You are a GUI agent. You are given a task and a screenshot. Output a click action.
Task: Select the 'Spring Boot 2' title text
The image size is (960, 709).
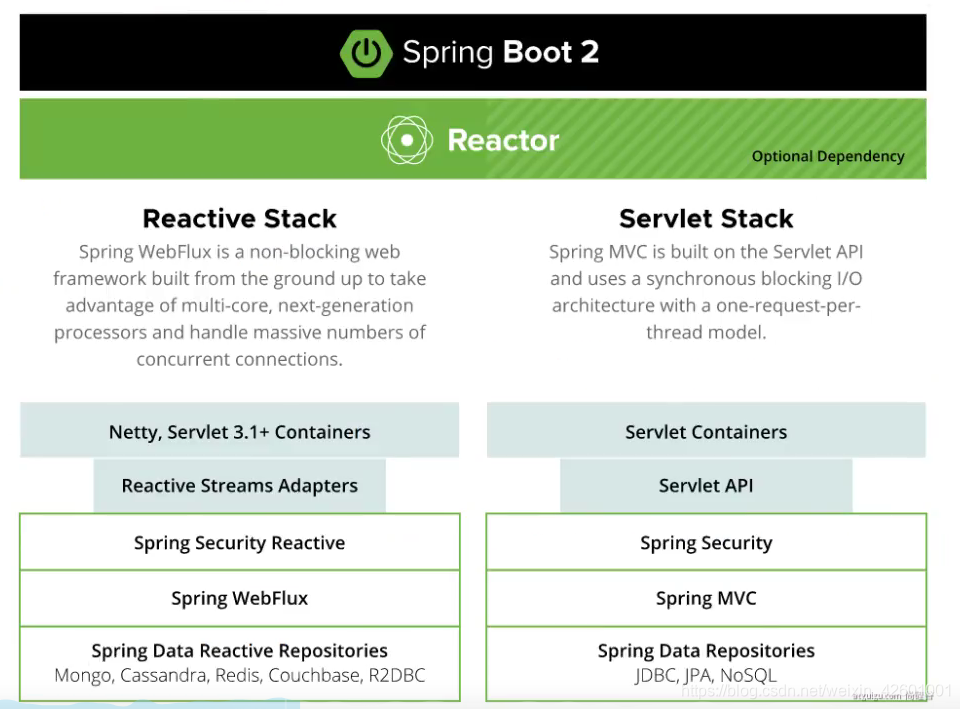click(x=501, y=52)
